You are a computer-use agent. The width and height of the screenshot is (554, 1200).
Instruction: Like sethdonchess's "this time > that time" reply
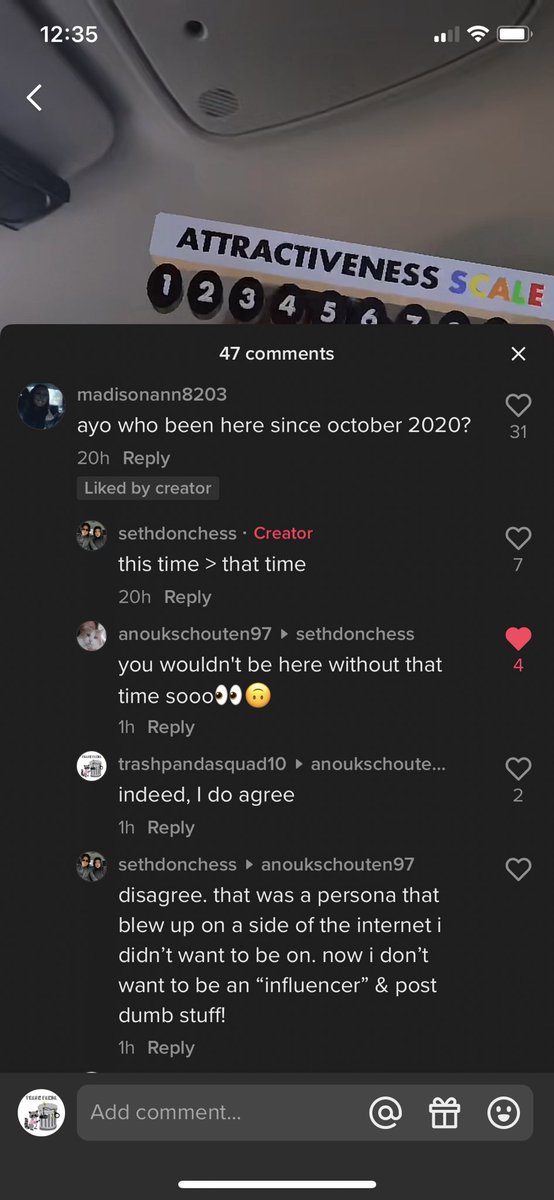click(518, 538)
